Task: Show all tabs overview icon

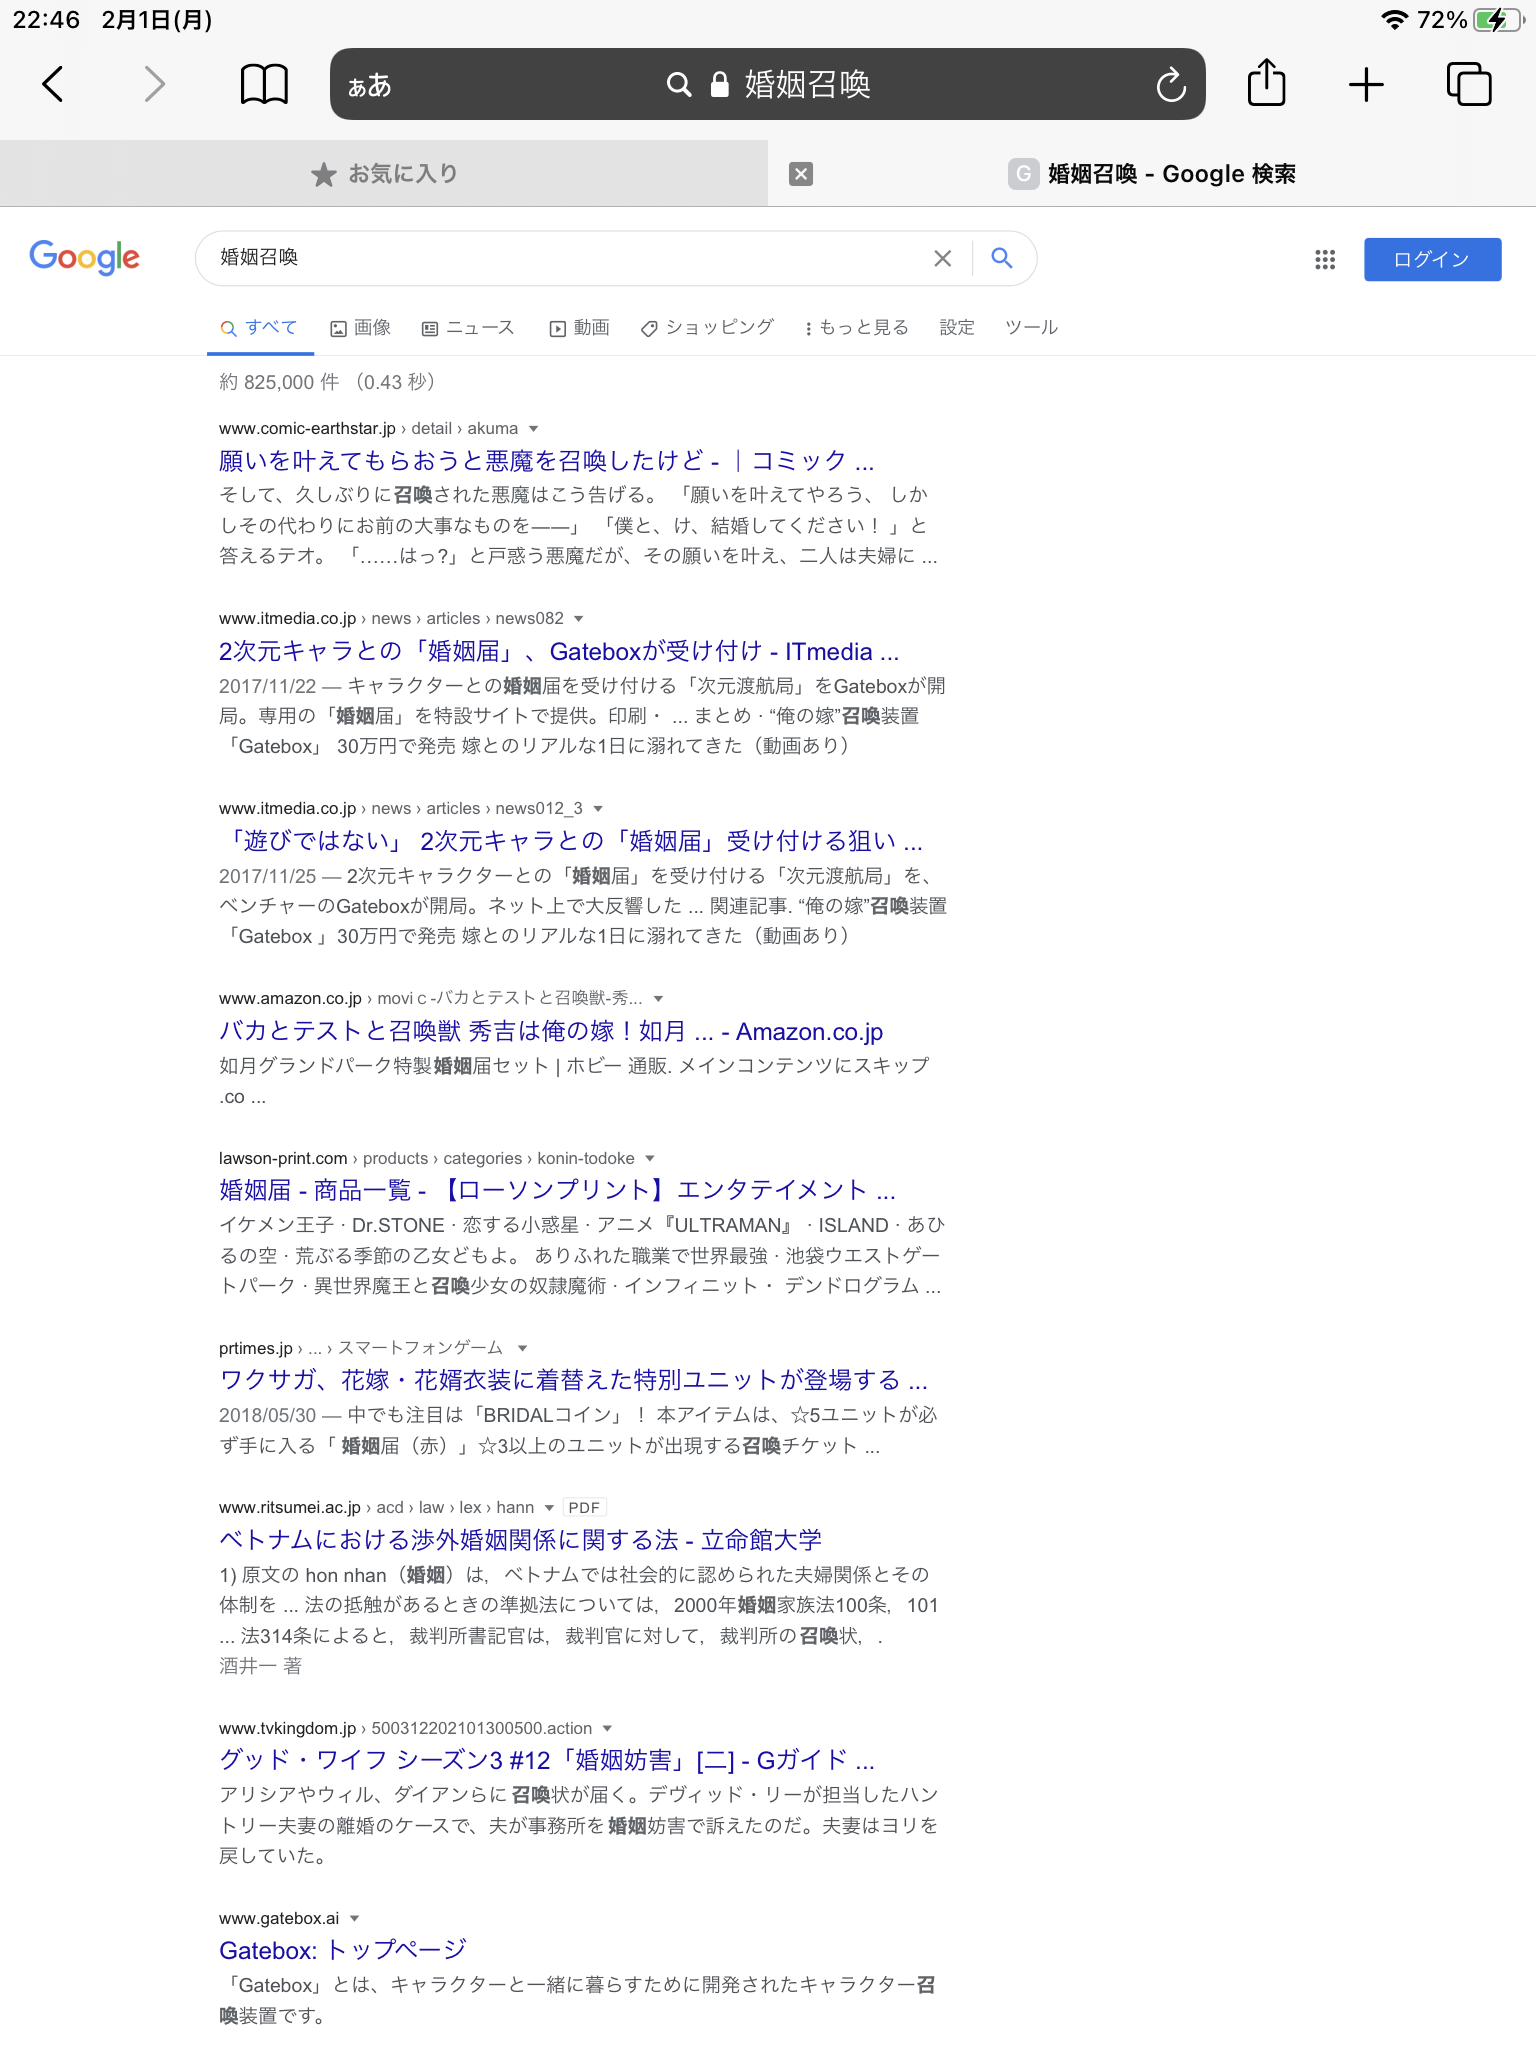Action: 1469,84
